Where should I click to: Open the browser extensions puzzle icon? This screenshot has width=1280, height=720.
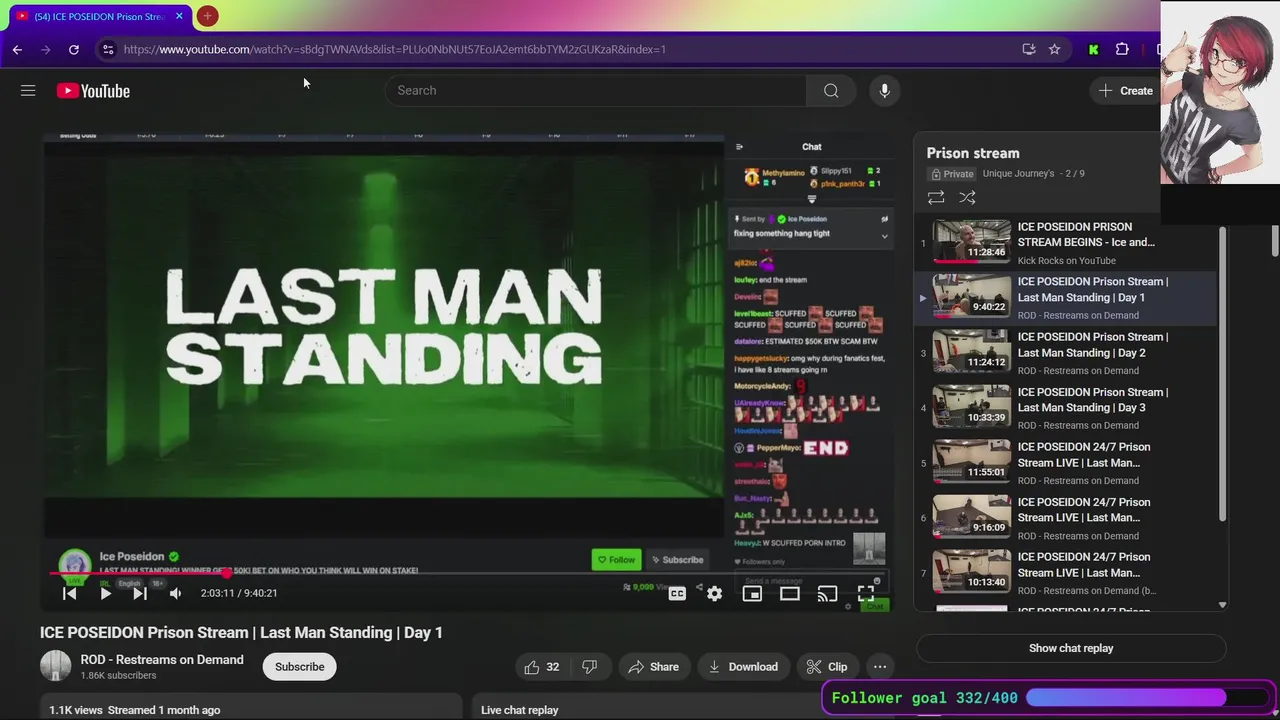pyautogui.click(x=1122, y=49)
